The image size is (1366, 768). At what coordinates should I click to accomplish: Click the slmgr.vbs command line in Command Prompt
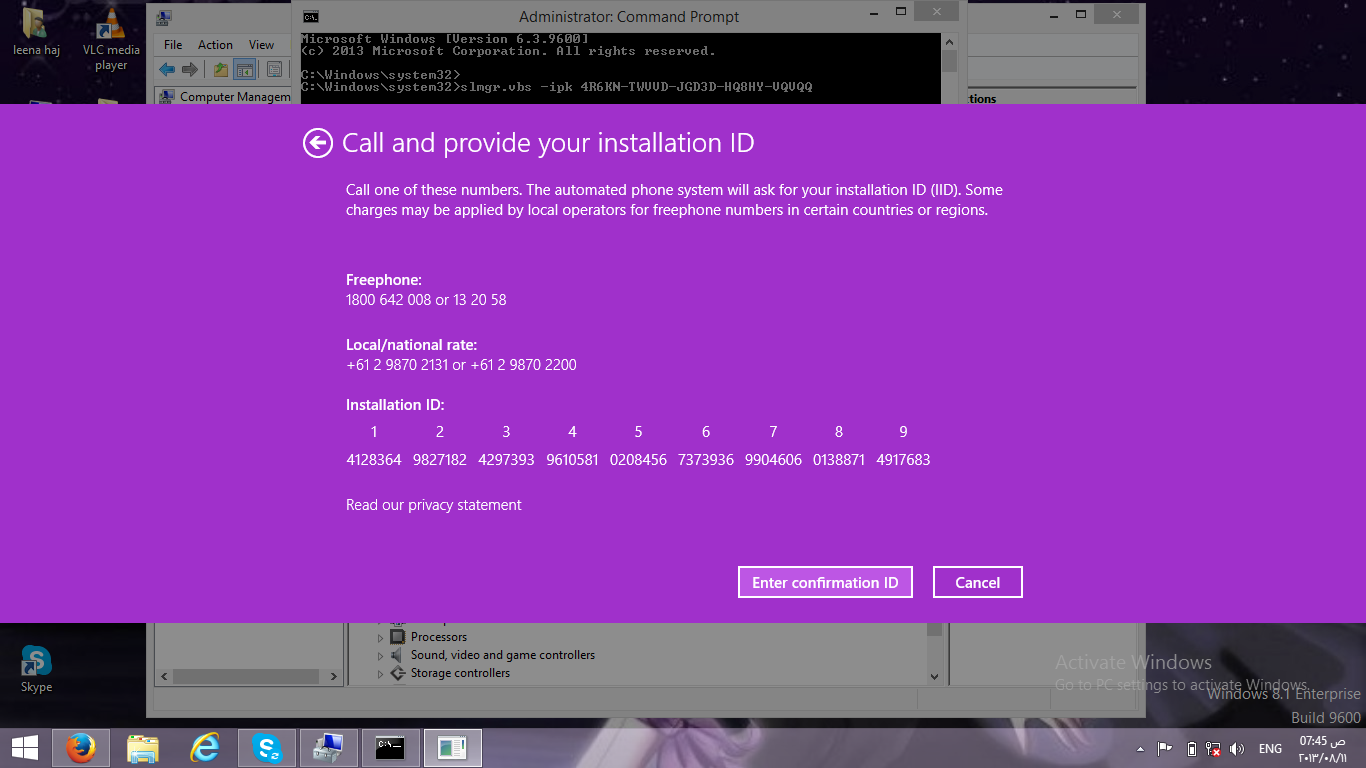click(x=557, y=87)
